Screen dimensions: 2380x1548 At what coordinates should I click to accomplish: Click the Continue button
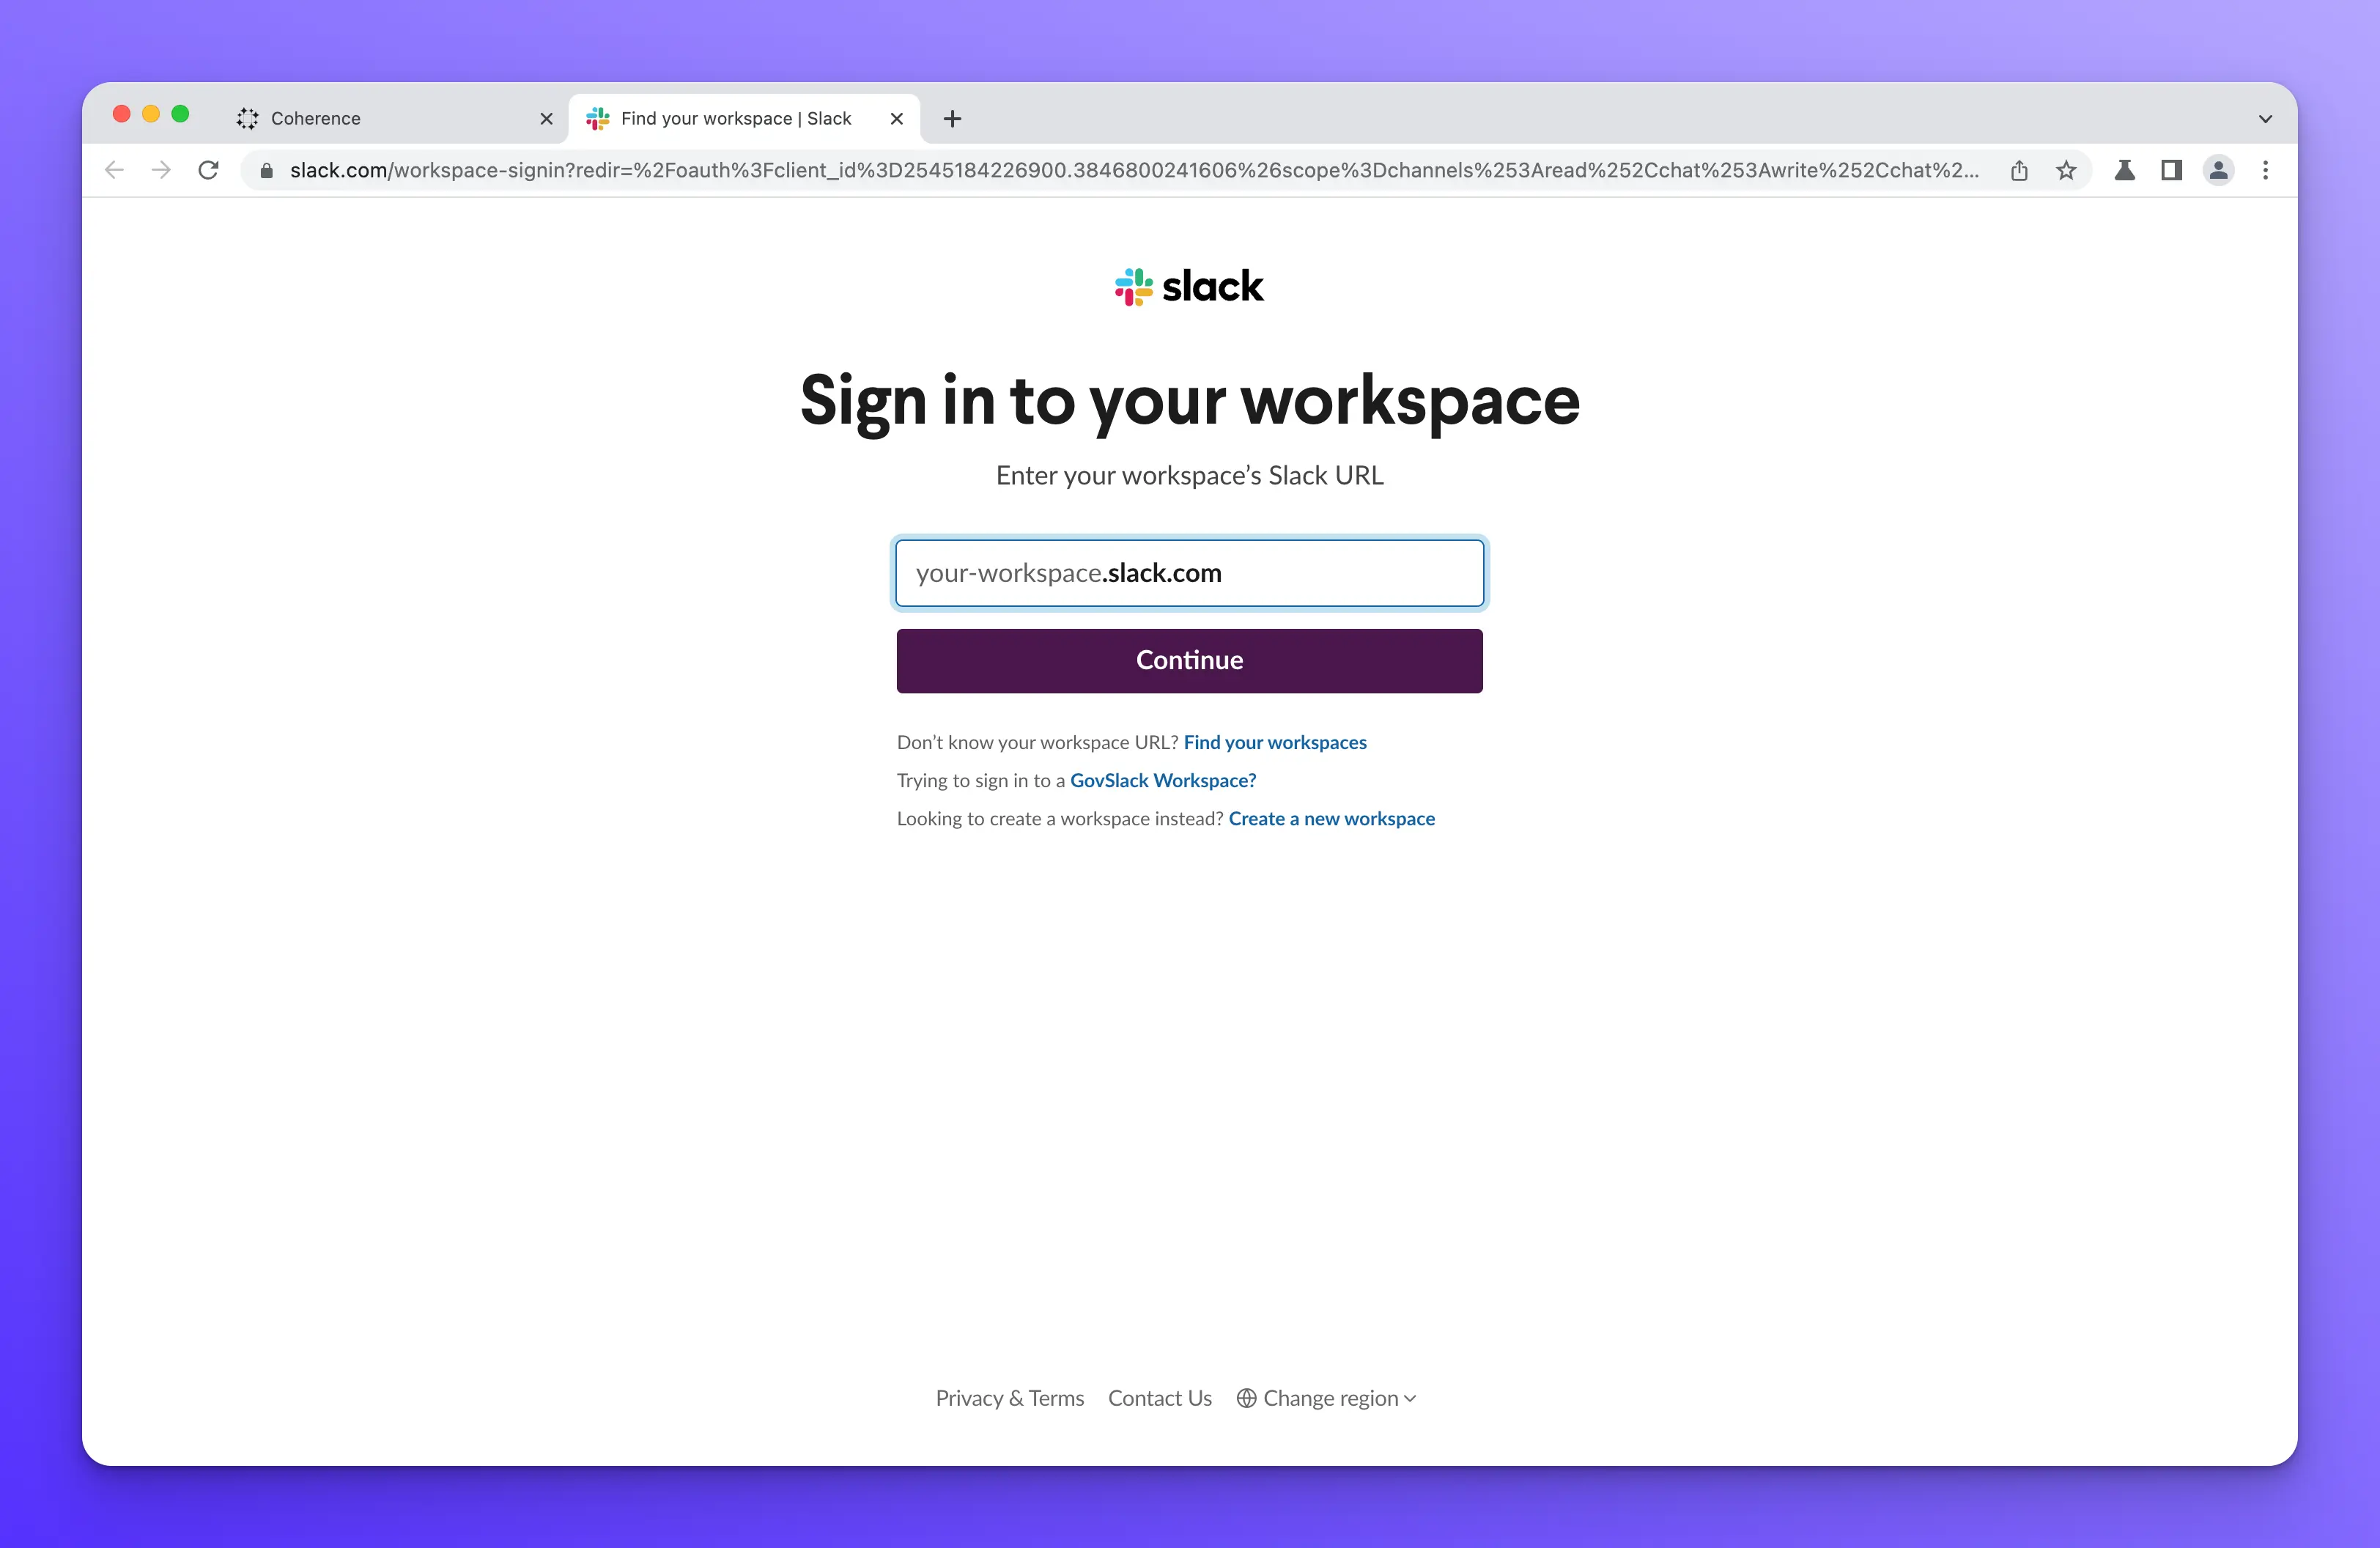pyautogui.click(x=1190, y=660)
